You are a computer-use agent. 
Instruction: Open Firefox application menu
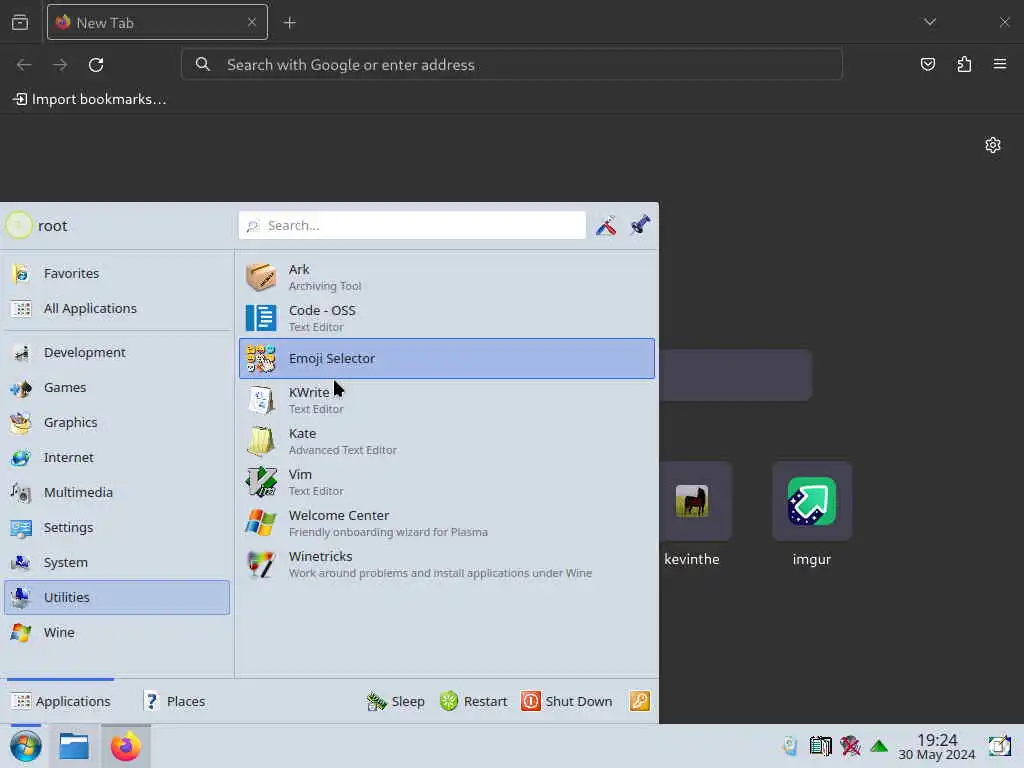1000,64
